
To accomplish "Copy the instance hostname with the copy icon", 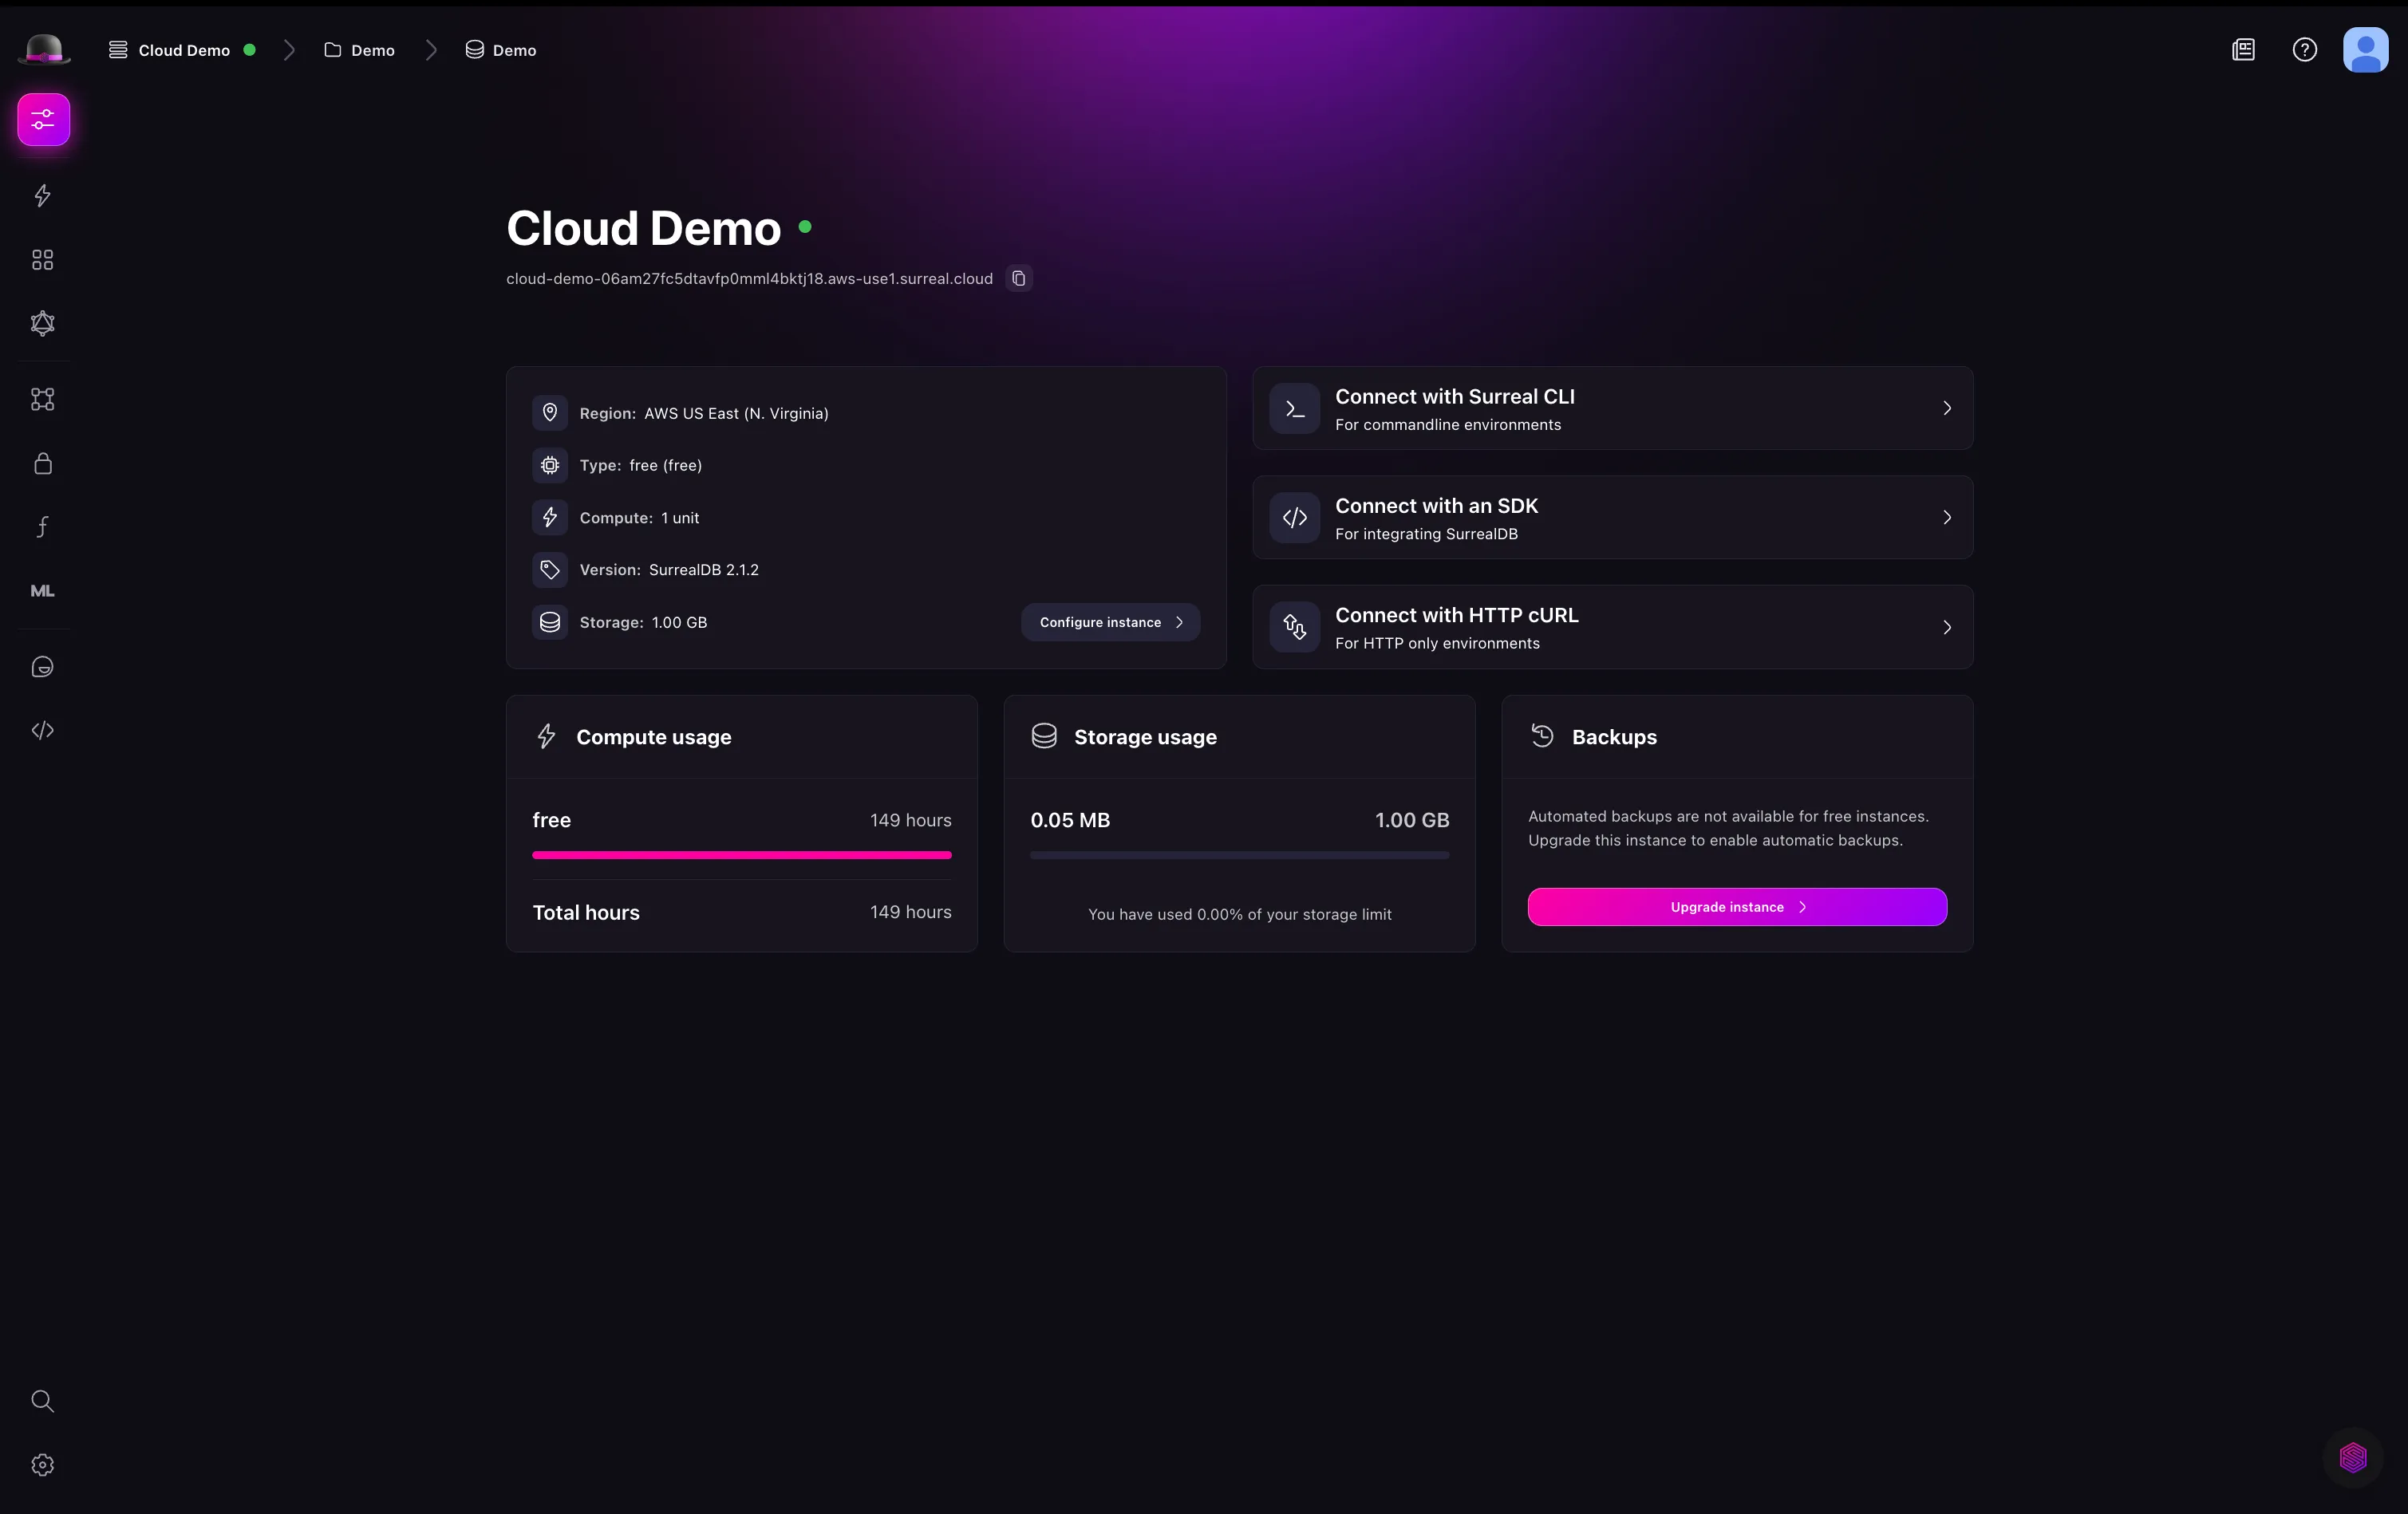I will 1018,278.
